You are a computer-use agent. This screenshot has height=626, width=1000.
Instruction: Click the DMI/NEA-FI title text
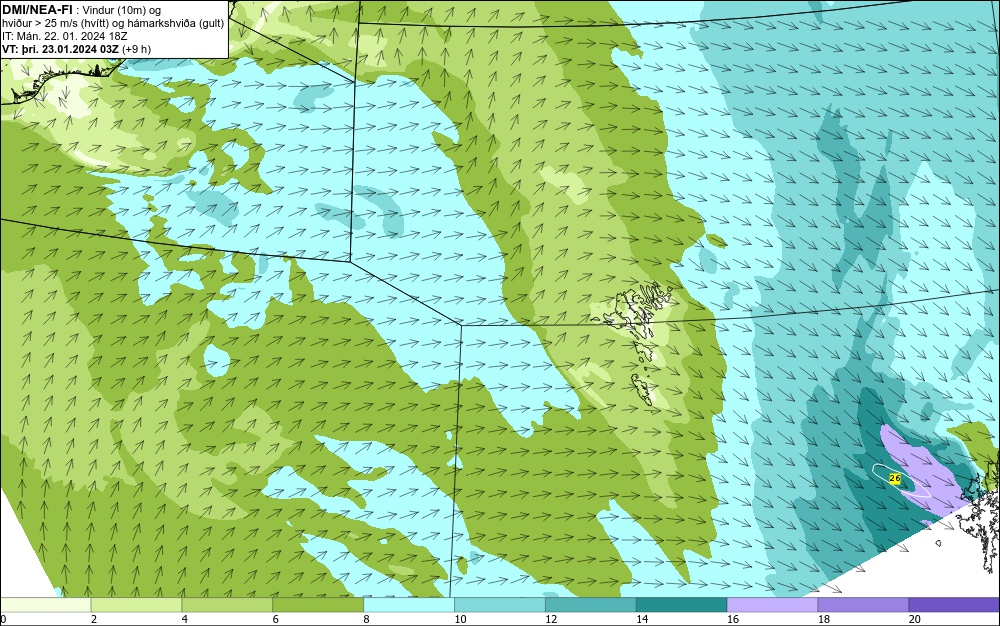coord(37,9)
